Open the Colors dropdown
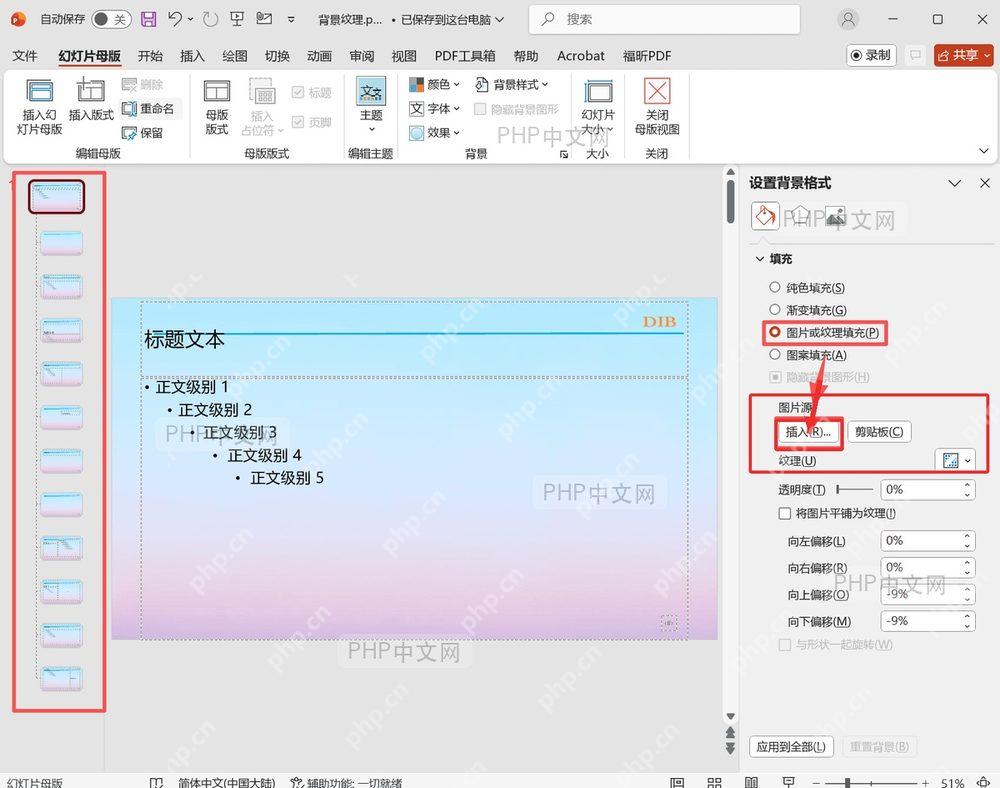This screenshot has width=1000, height=788. 434,84
